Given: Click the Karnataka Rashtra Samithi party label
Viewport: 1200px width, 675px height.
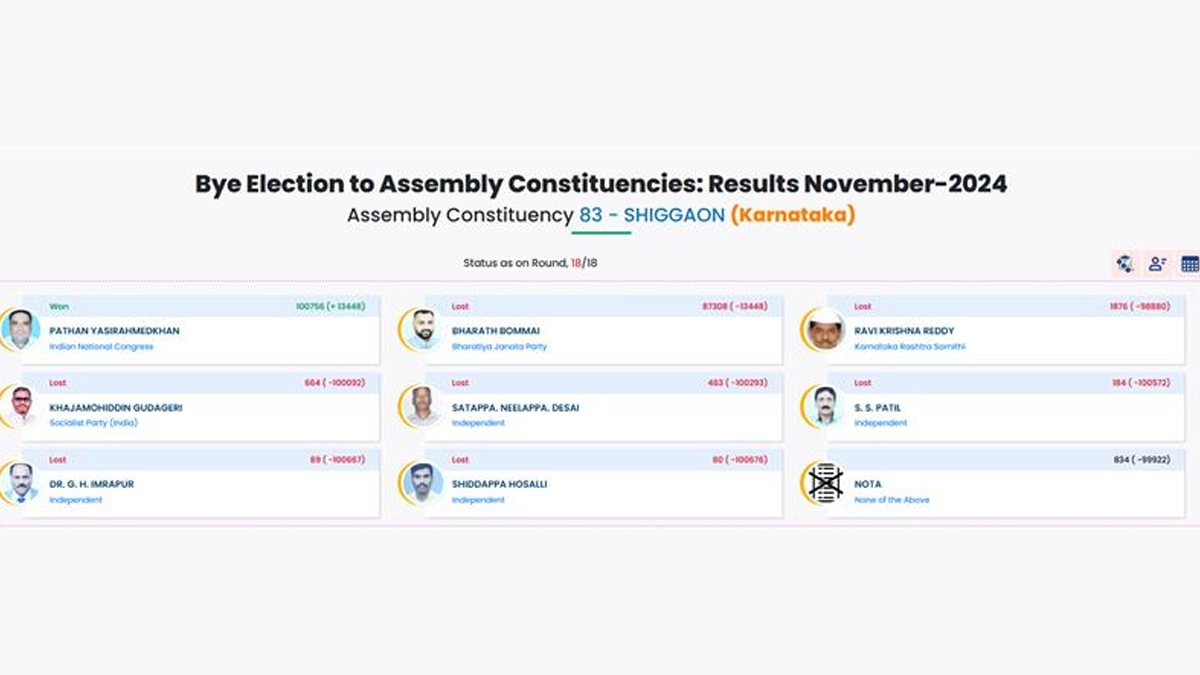Looking at the screenshot, I should tap(910, 347).
